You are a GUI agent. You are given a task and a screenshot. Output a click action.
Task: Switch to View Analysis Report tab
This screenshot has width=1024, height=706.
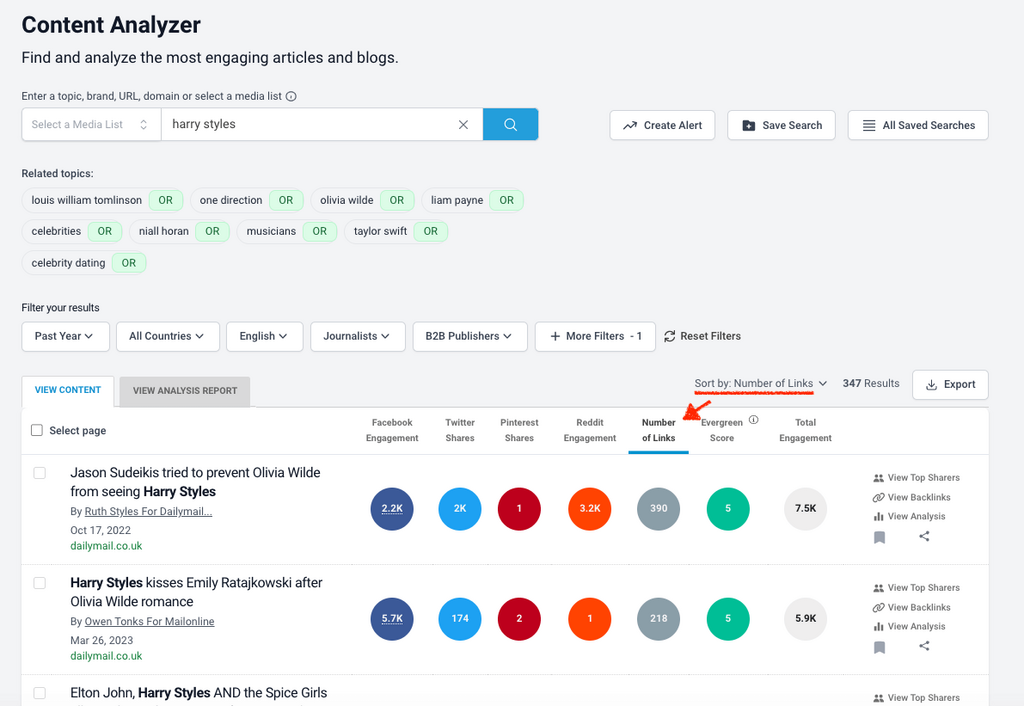click(185, 391)
